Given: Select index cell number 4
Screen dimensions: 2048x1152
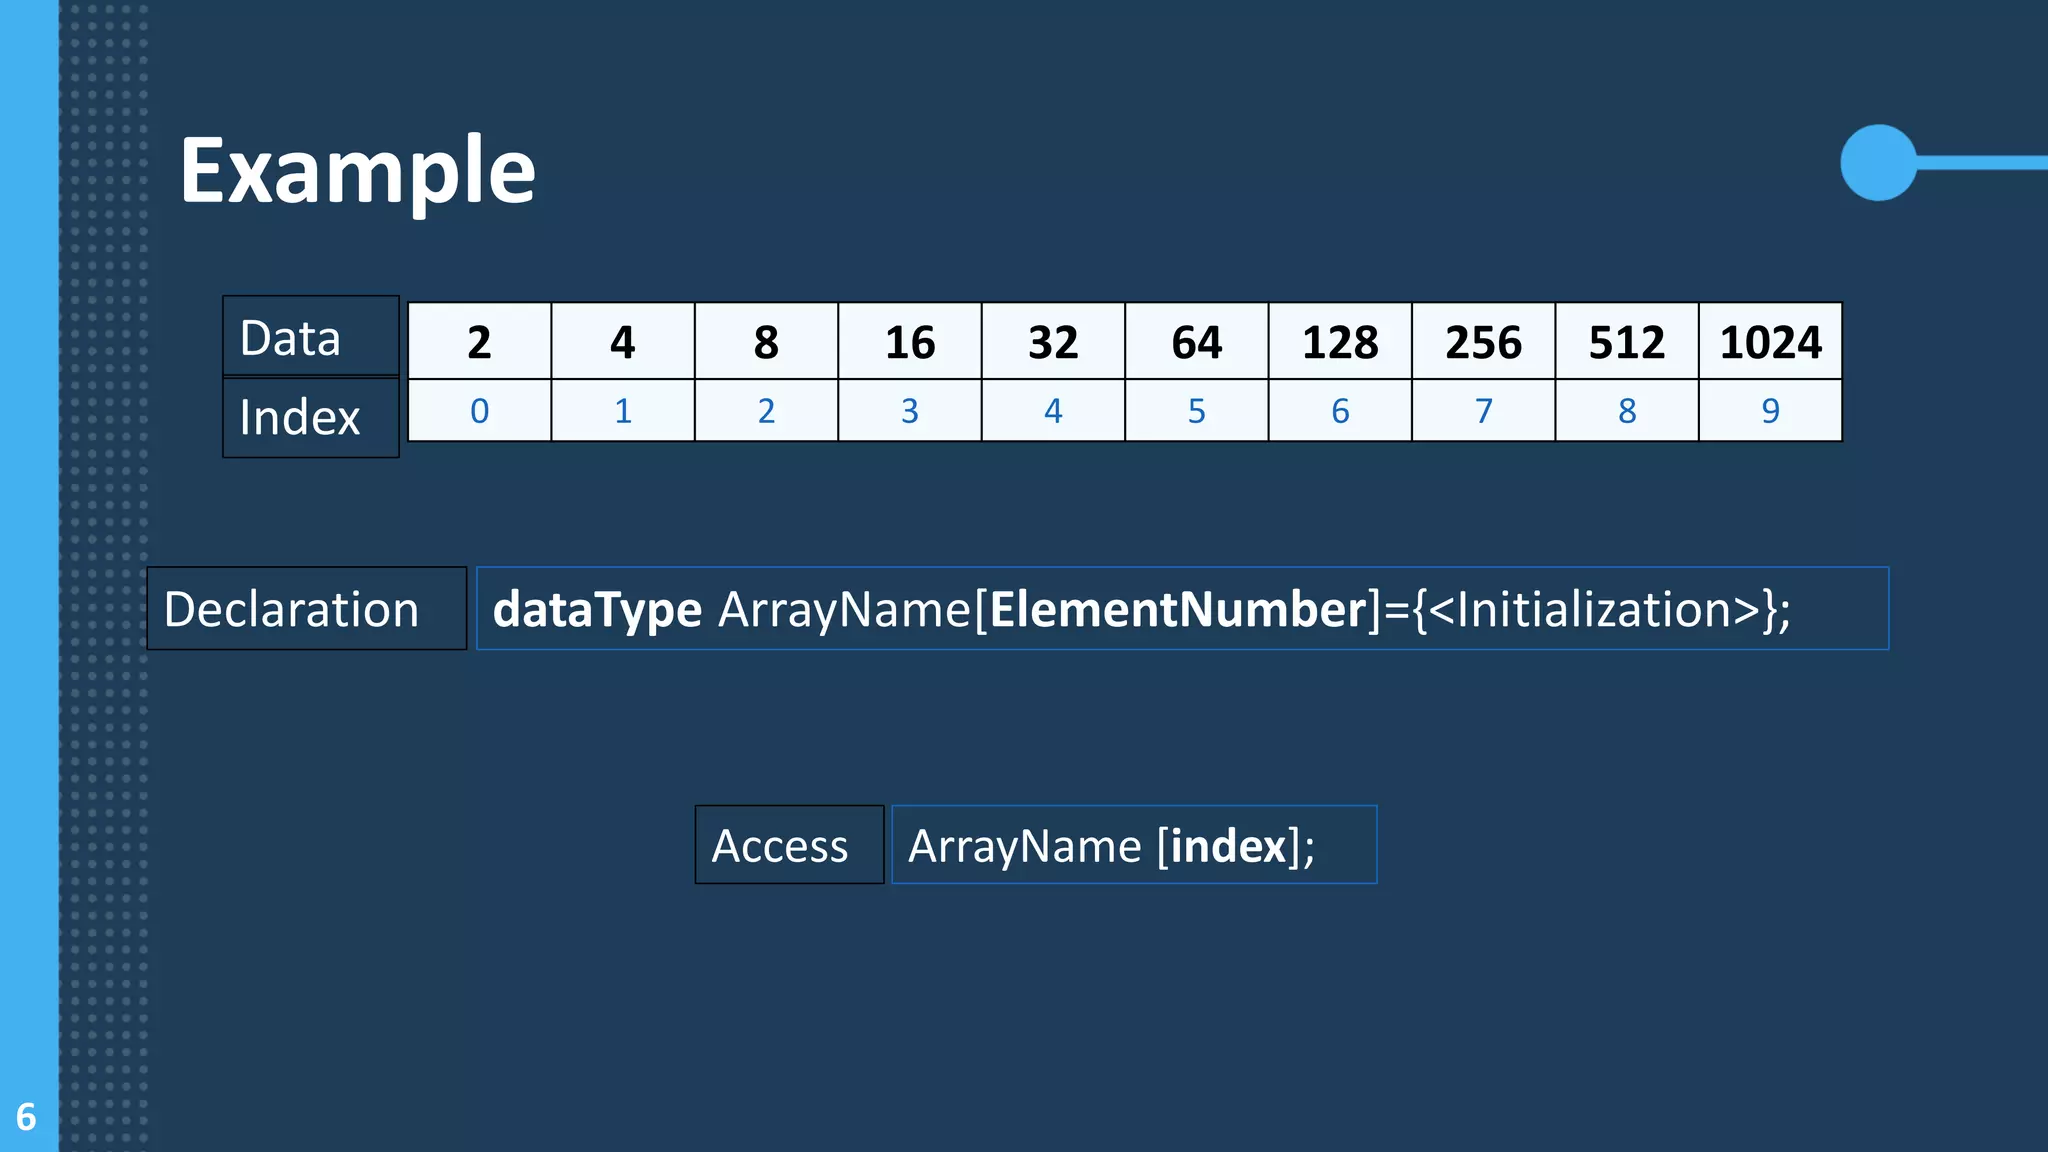Looking at the screenshot, I should 1053,411.
